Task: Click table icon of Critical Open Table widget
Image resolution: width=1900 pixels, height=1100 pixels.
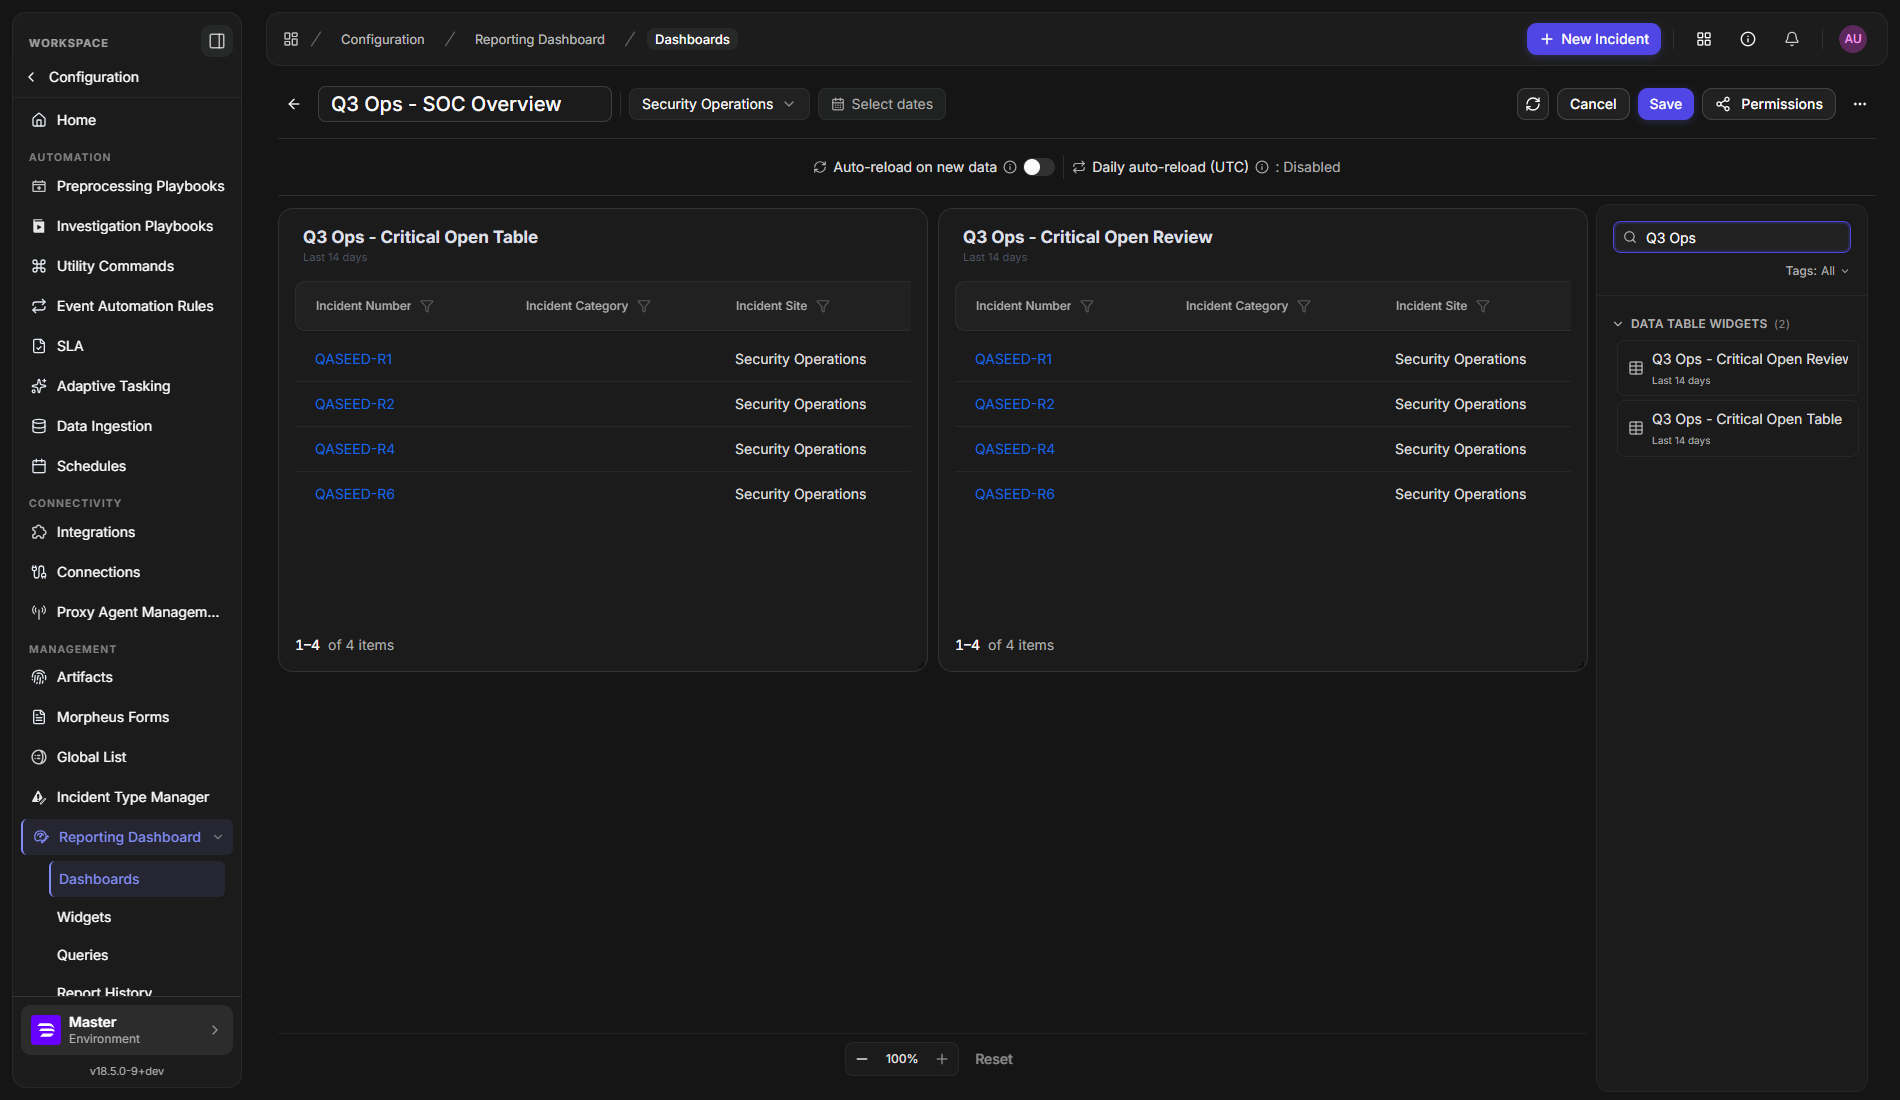Action: (x=1636, y=428)
